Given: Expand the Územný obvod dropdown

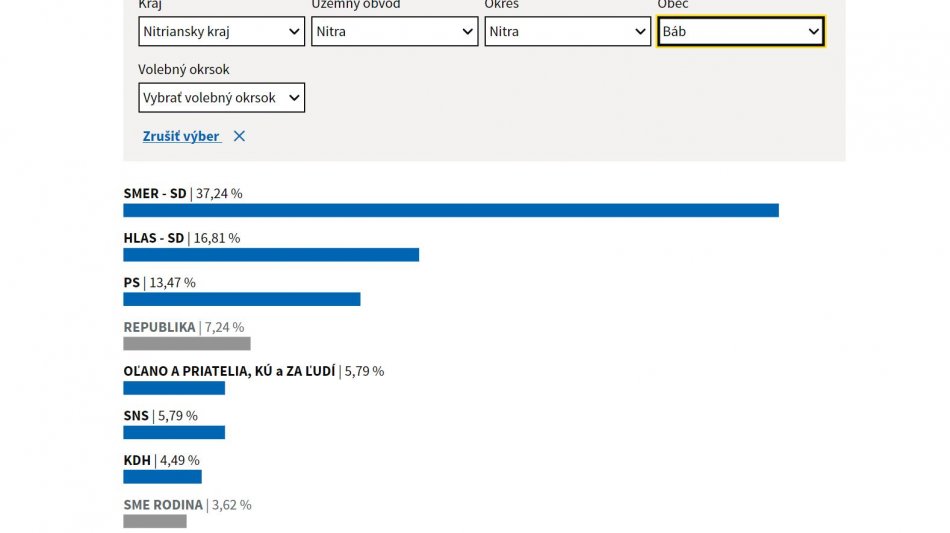Looking at the screenshot, I should click(394, 31).
